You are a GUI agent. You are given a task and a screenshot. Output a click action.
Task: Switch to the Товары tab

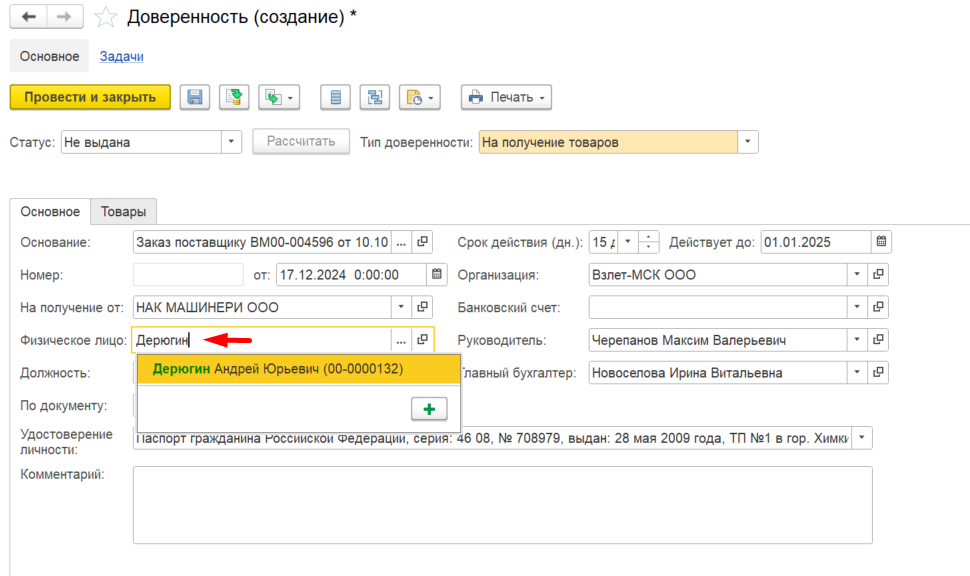pos(124,212)
